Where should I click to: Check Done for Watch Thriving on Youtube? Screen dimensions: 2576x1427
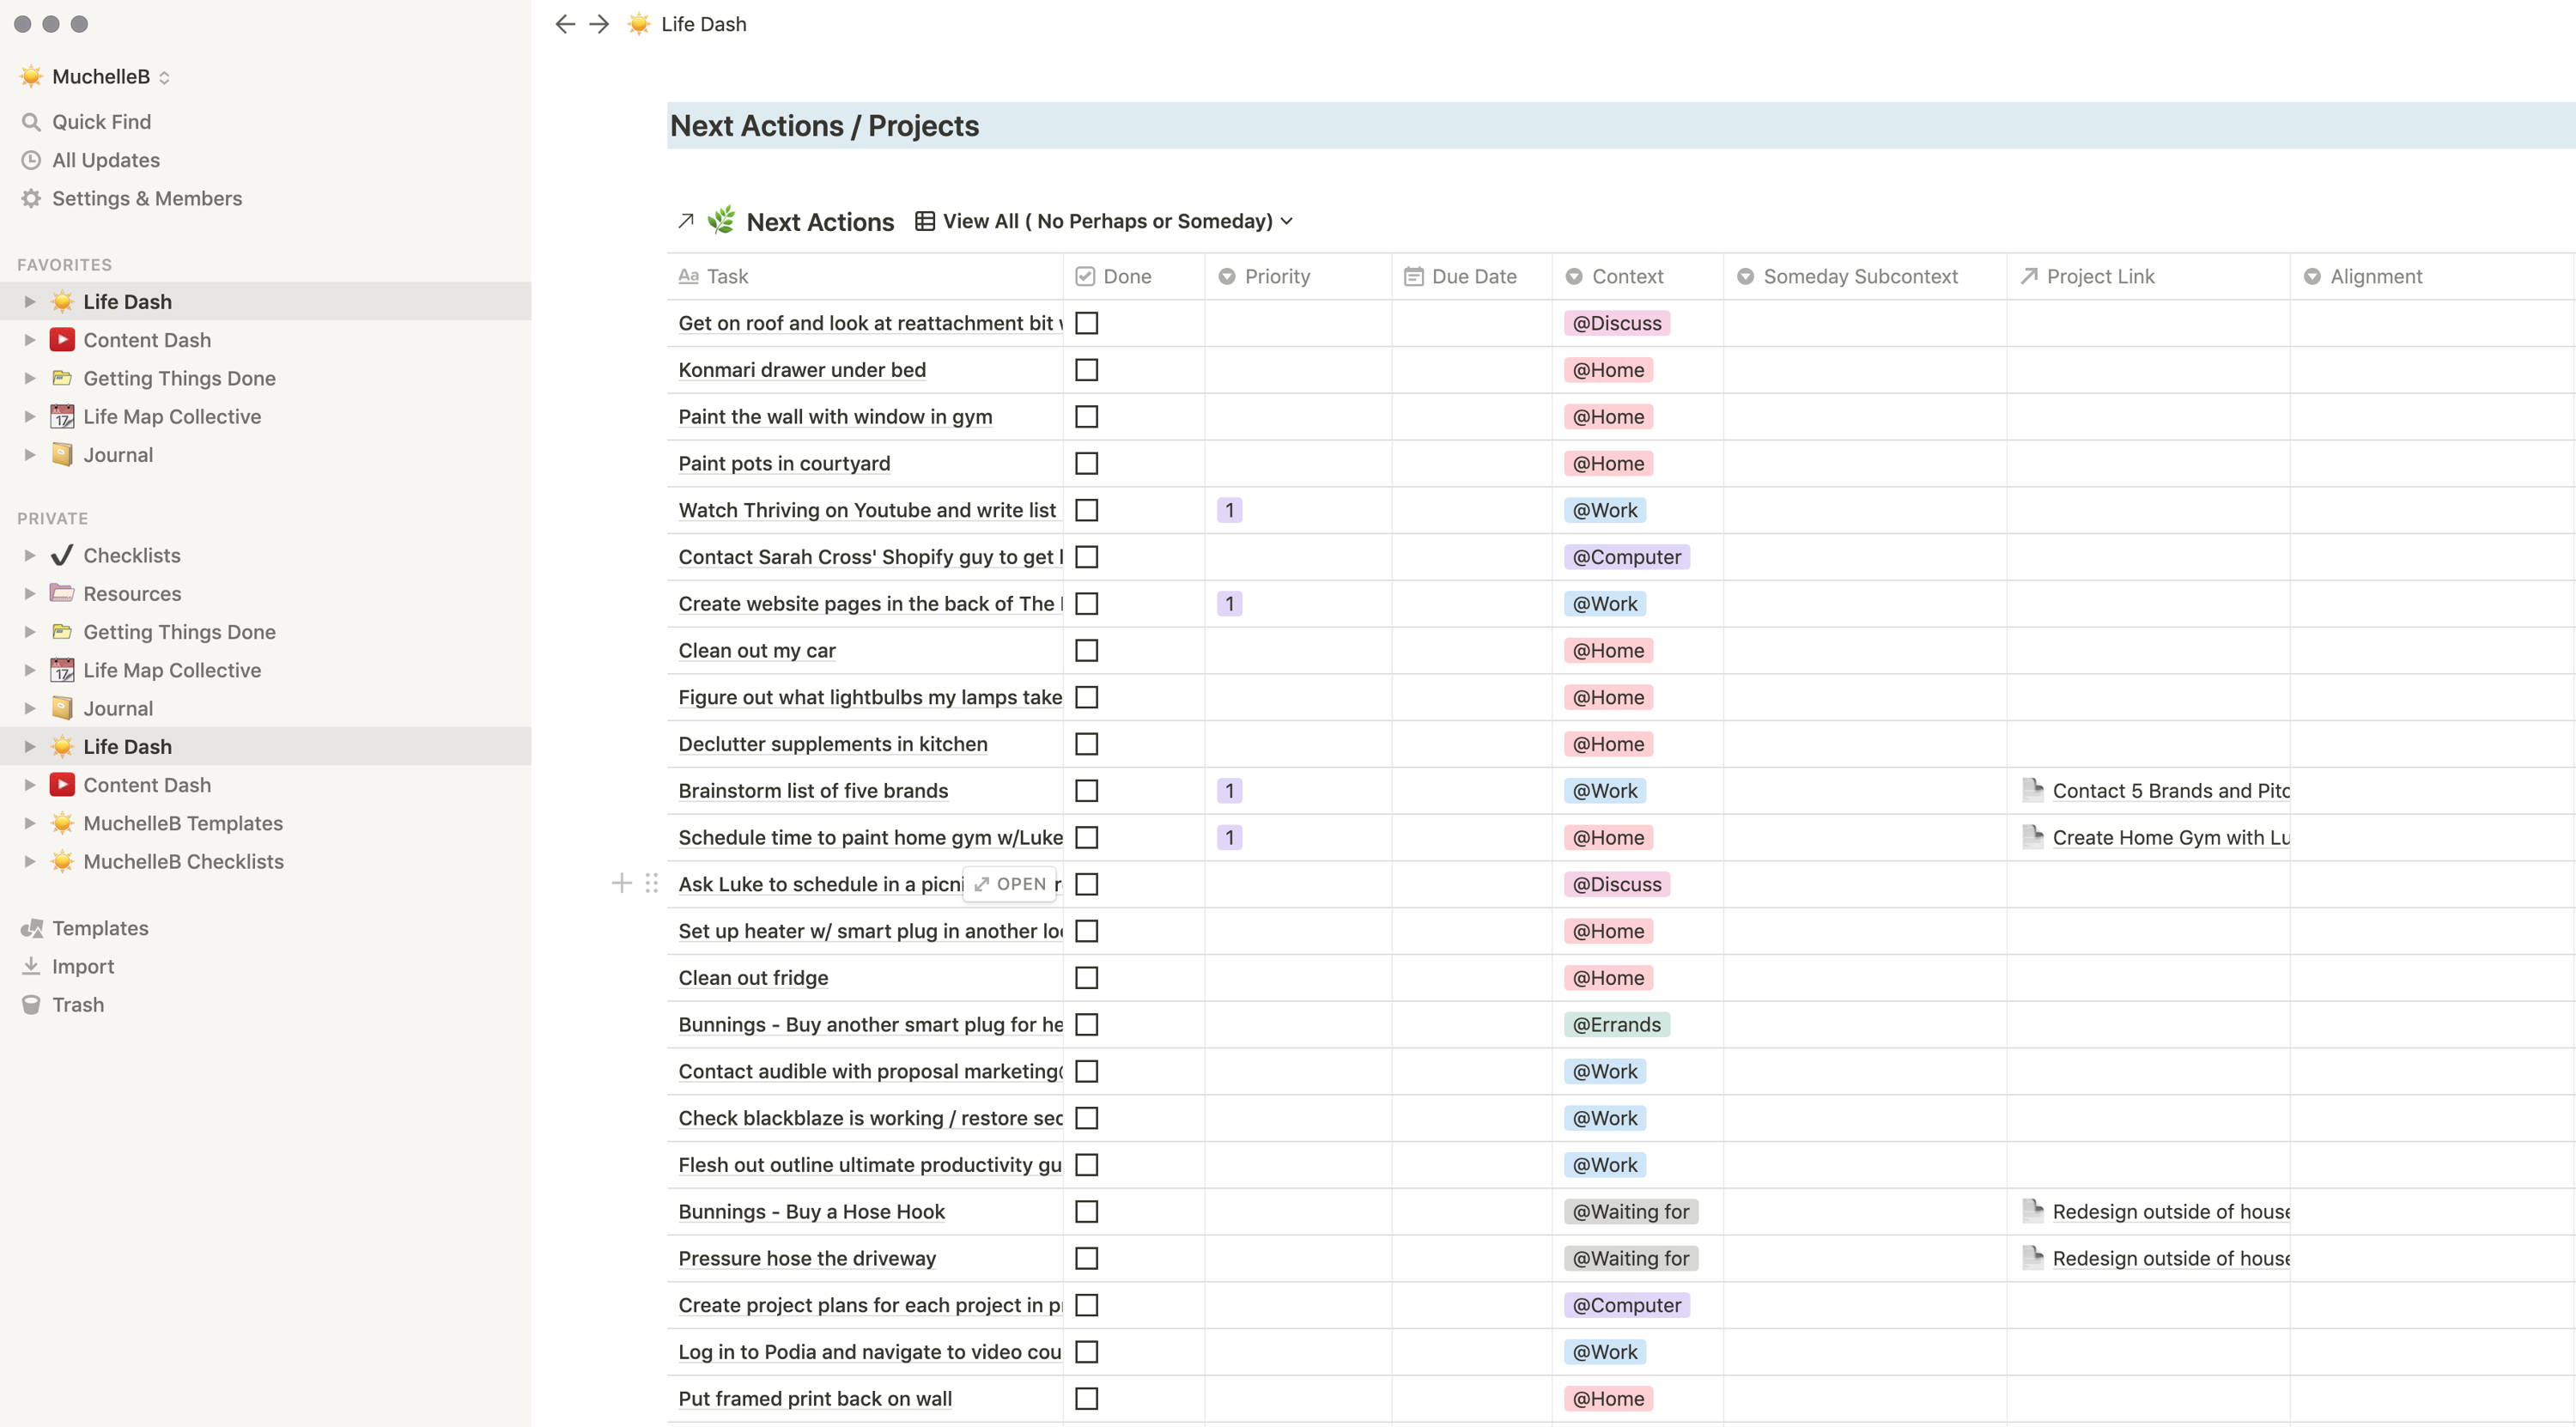pyautogui.click(x=1086, y=510)
